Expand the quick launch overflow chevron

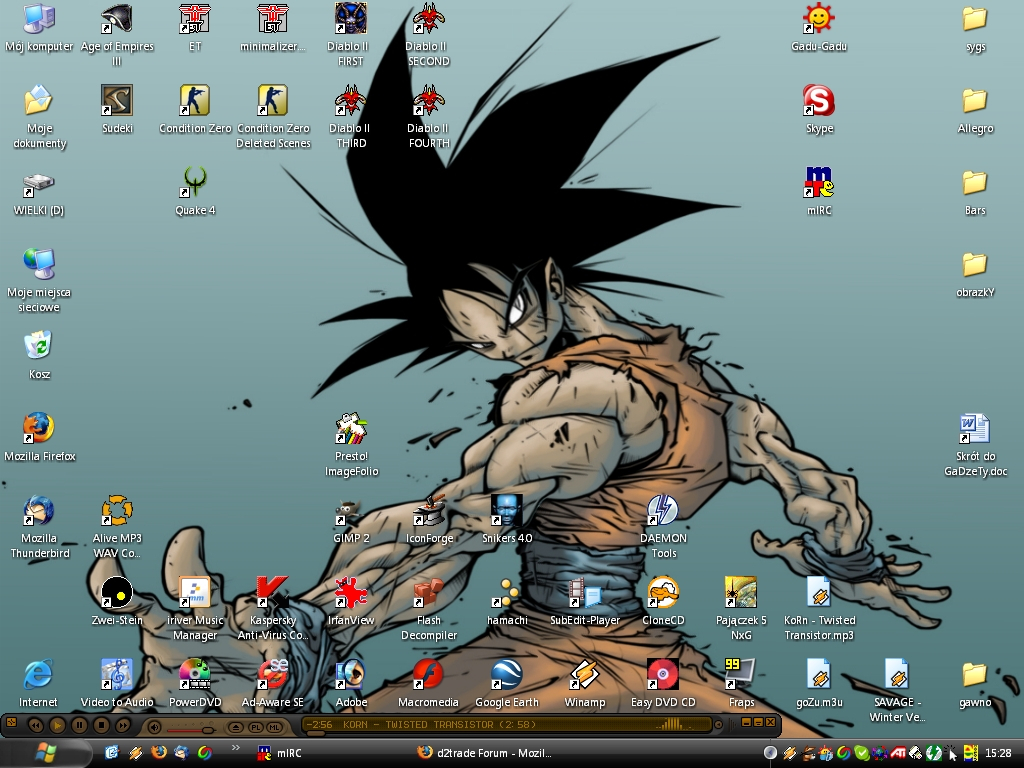pyautogui.click(x=237, y=747)
